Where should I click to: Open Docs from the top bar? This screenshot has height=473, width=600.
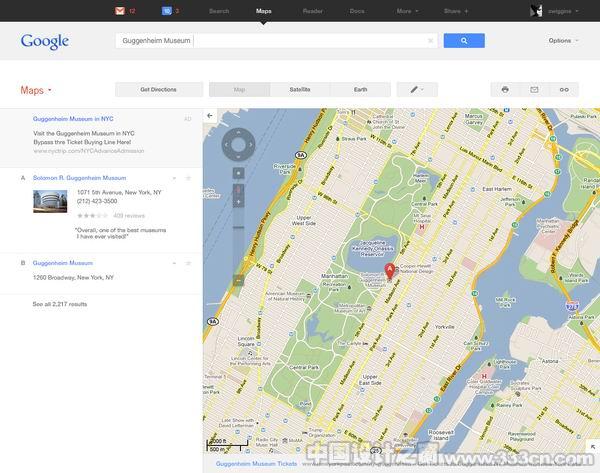[357, 11]
